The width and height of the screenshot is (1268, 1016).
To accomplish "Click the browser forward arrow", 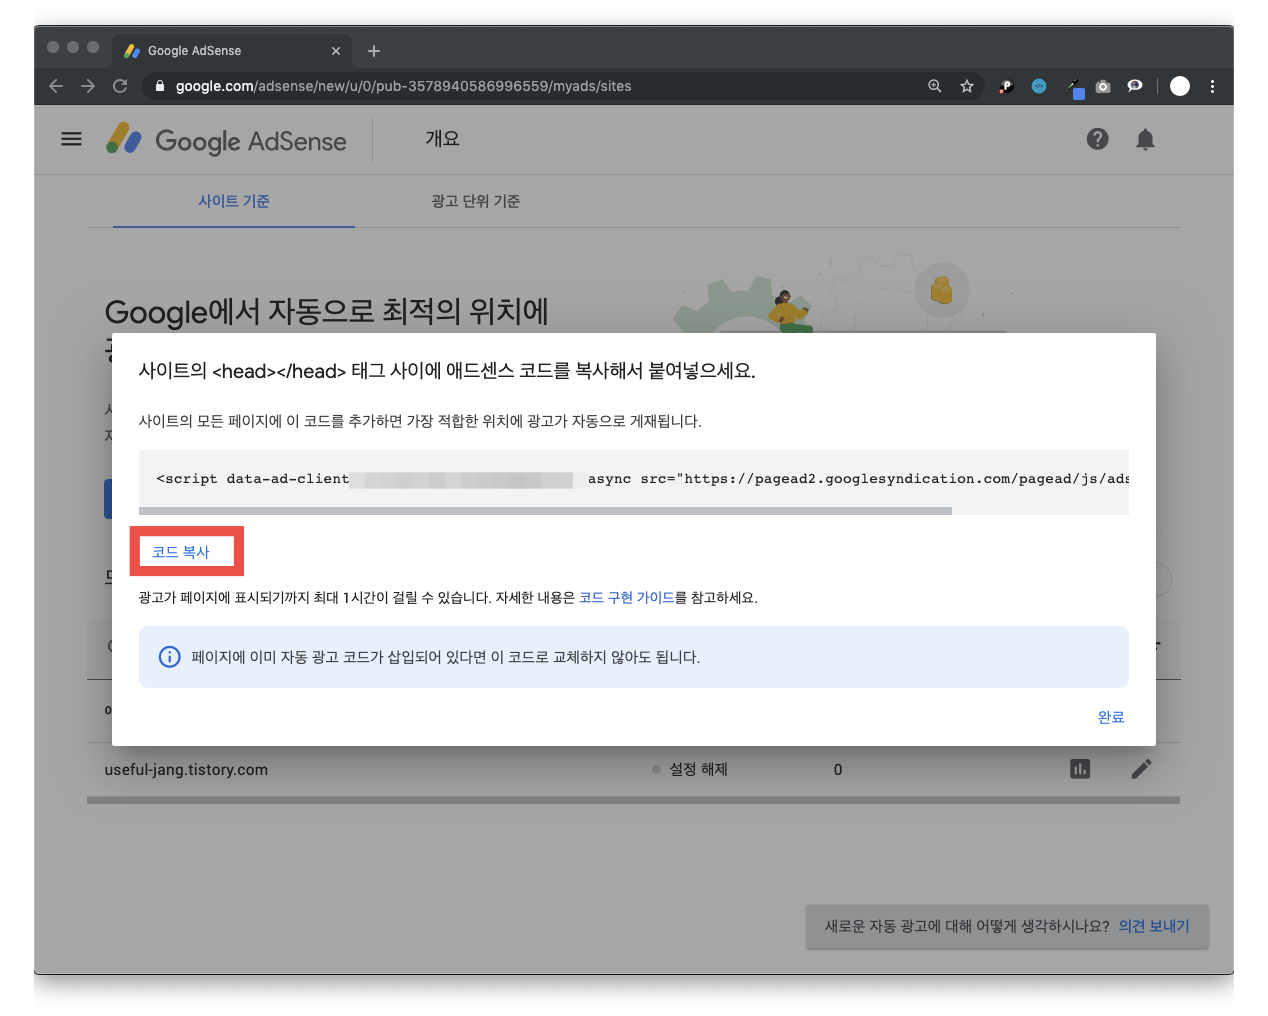I will click(x=88, y=86).
